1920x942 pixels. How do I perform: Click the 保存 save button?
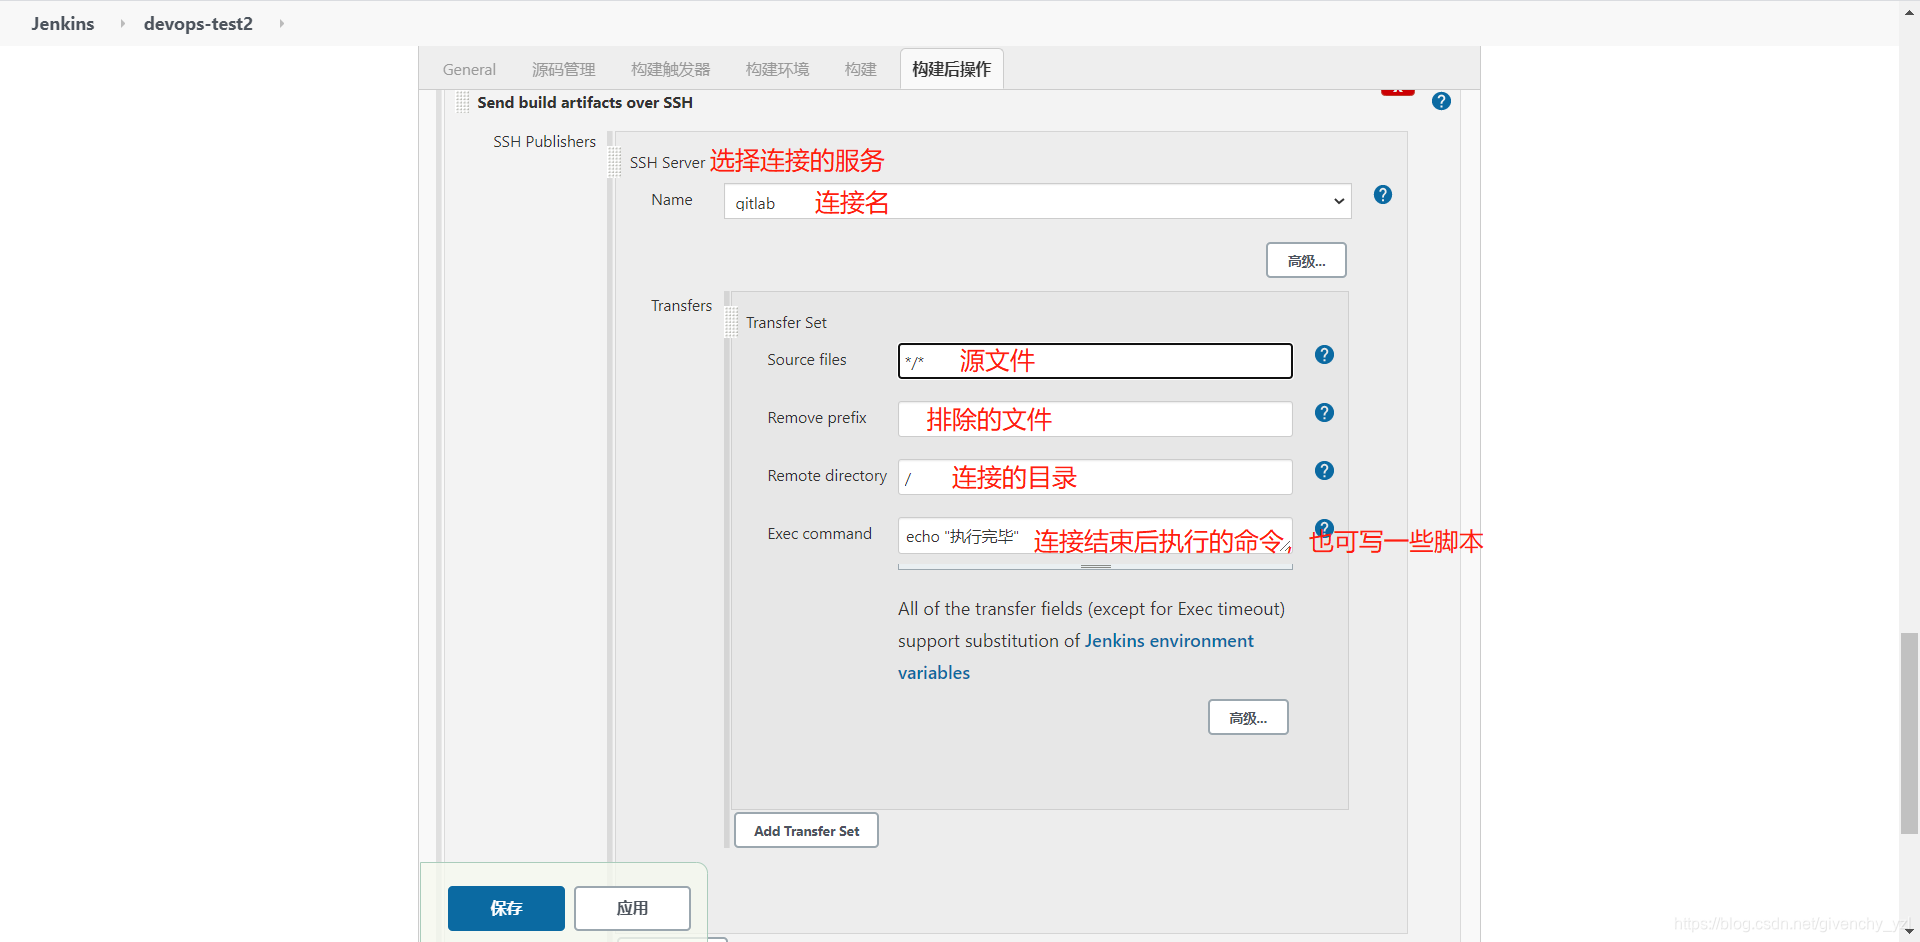[x=506, y=908]
